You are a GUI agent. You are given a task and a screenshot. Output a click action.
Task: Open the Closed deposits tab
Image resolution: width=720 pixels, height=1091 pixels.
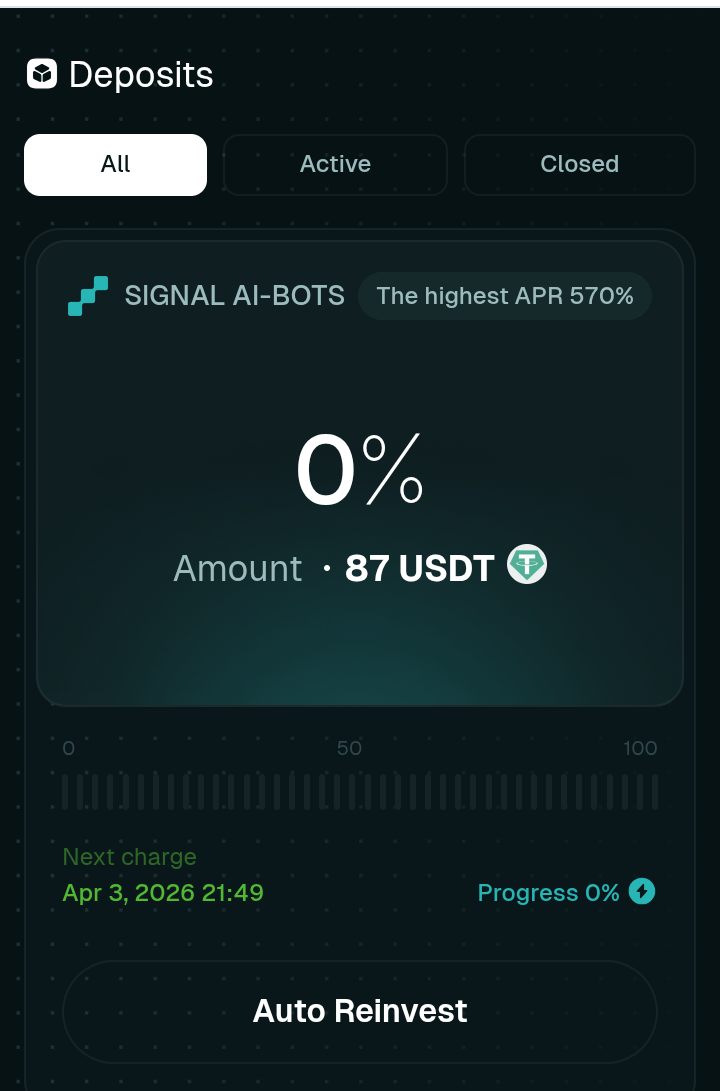click(x=579, y=164)
